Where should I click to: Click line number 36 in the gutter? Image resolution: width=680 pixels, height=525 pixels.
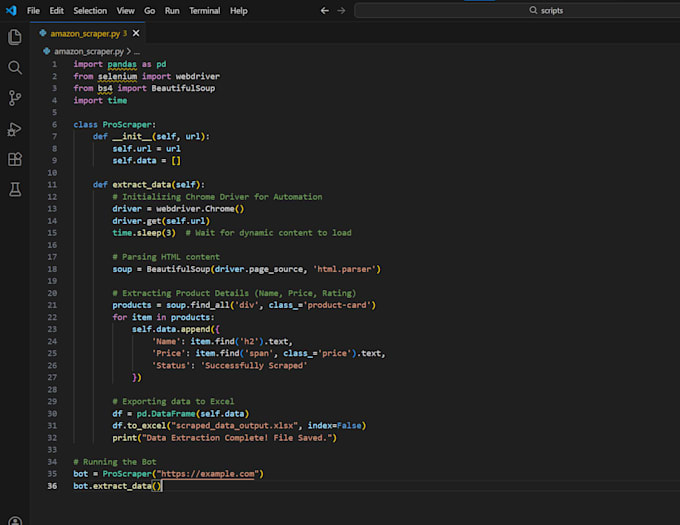(x=52, y=486)
